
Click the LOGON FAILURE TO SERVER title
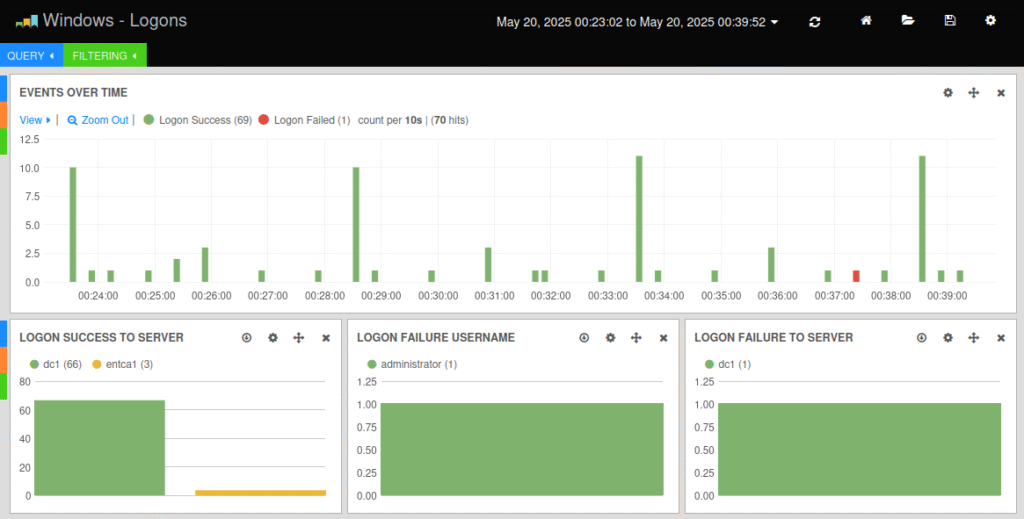(x=773, y=338)
